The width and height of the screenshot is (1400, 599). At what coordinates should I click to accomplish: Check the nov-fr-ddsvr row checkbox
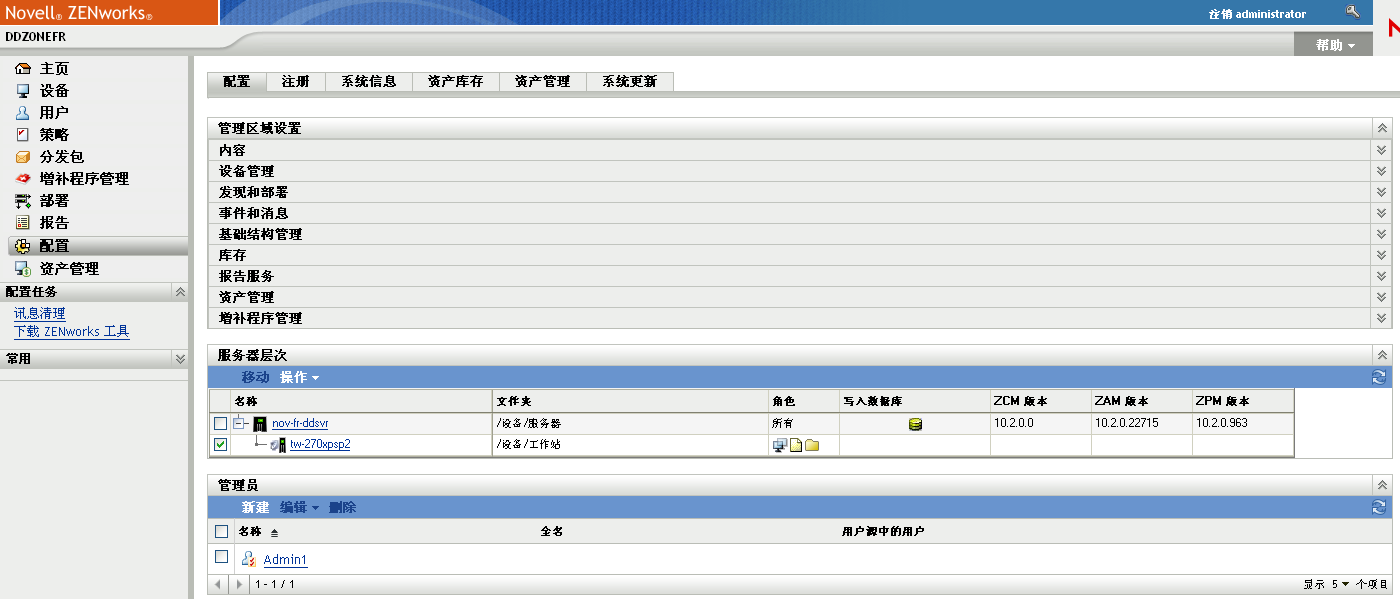(x=220, y=424)
